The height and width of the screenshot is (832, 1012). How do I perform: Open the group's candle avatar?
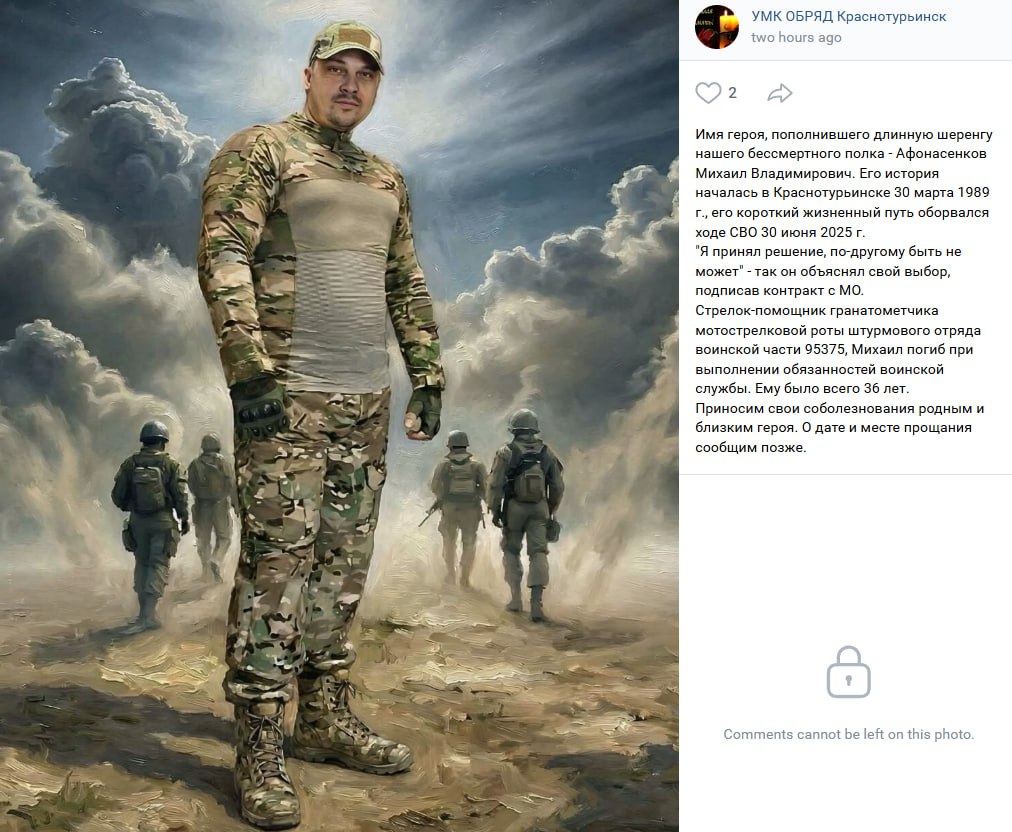[x=716, y=27]
